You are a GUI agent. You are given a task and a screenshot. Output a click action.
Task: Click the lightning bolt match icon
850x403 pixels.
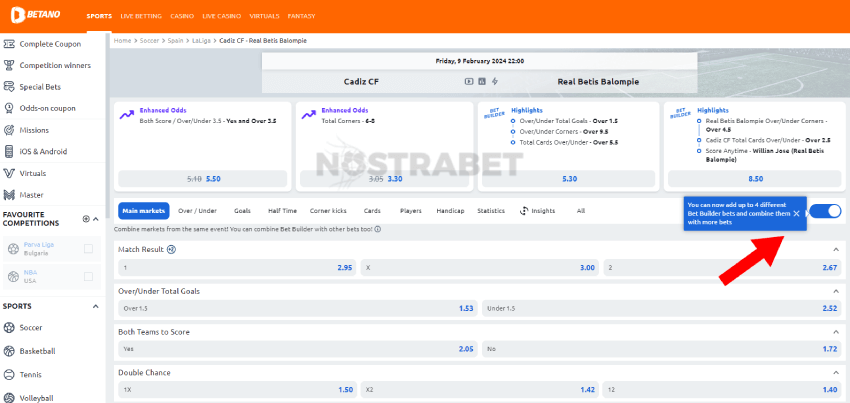[495, 81]
